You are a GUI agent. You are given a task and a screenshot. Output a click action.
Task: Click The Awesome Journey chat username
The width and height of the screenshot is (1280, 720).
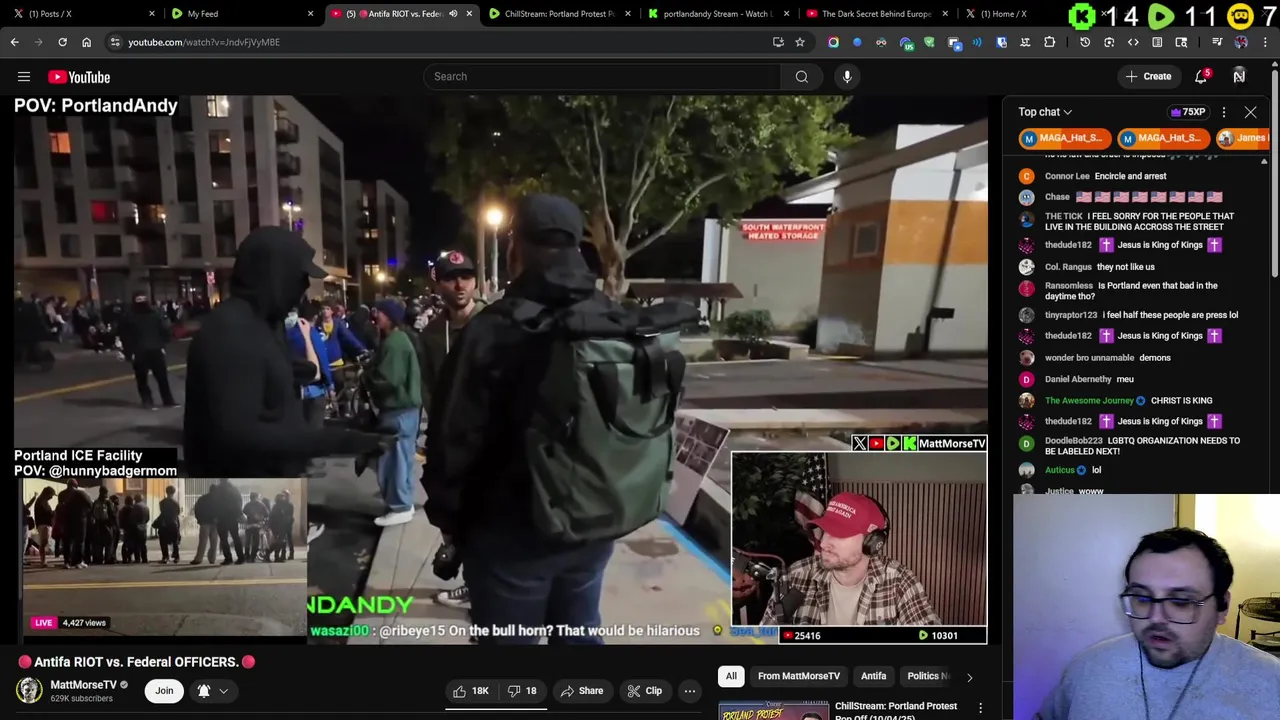(1089, 401)
